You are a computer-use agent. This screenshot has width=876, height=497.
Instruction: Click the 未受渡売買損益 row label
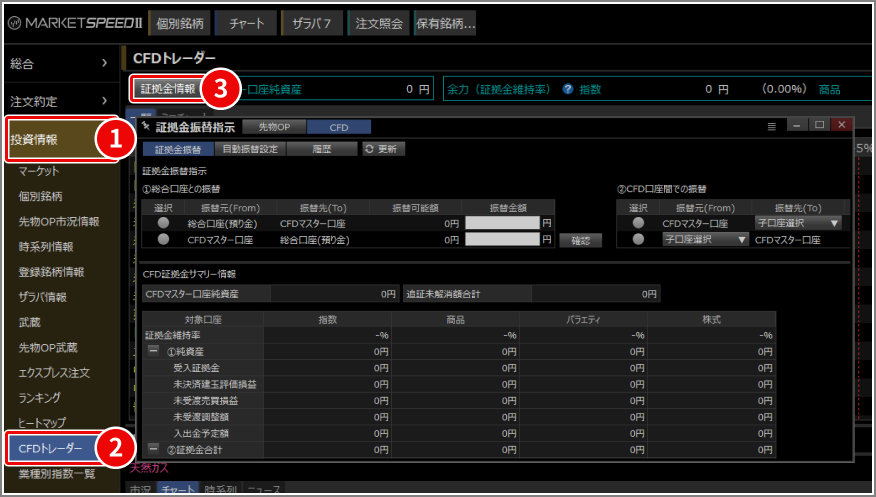205,400
